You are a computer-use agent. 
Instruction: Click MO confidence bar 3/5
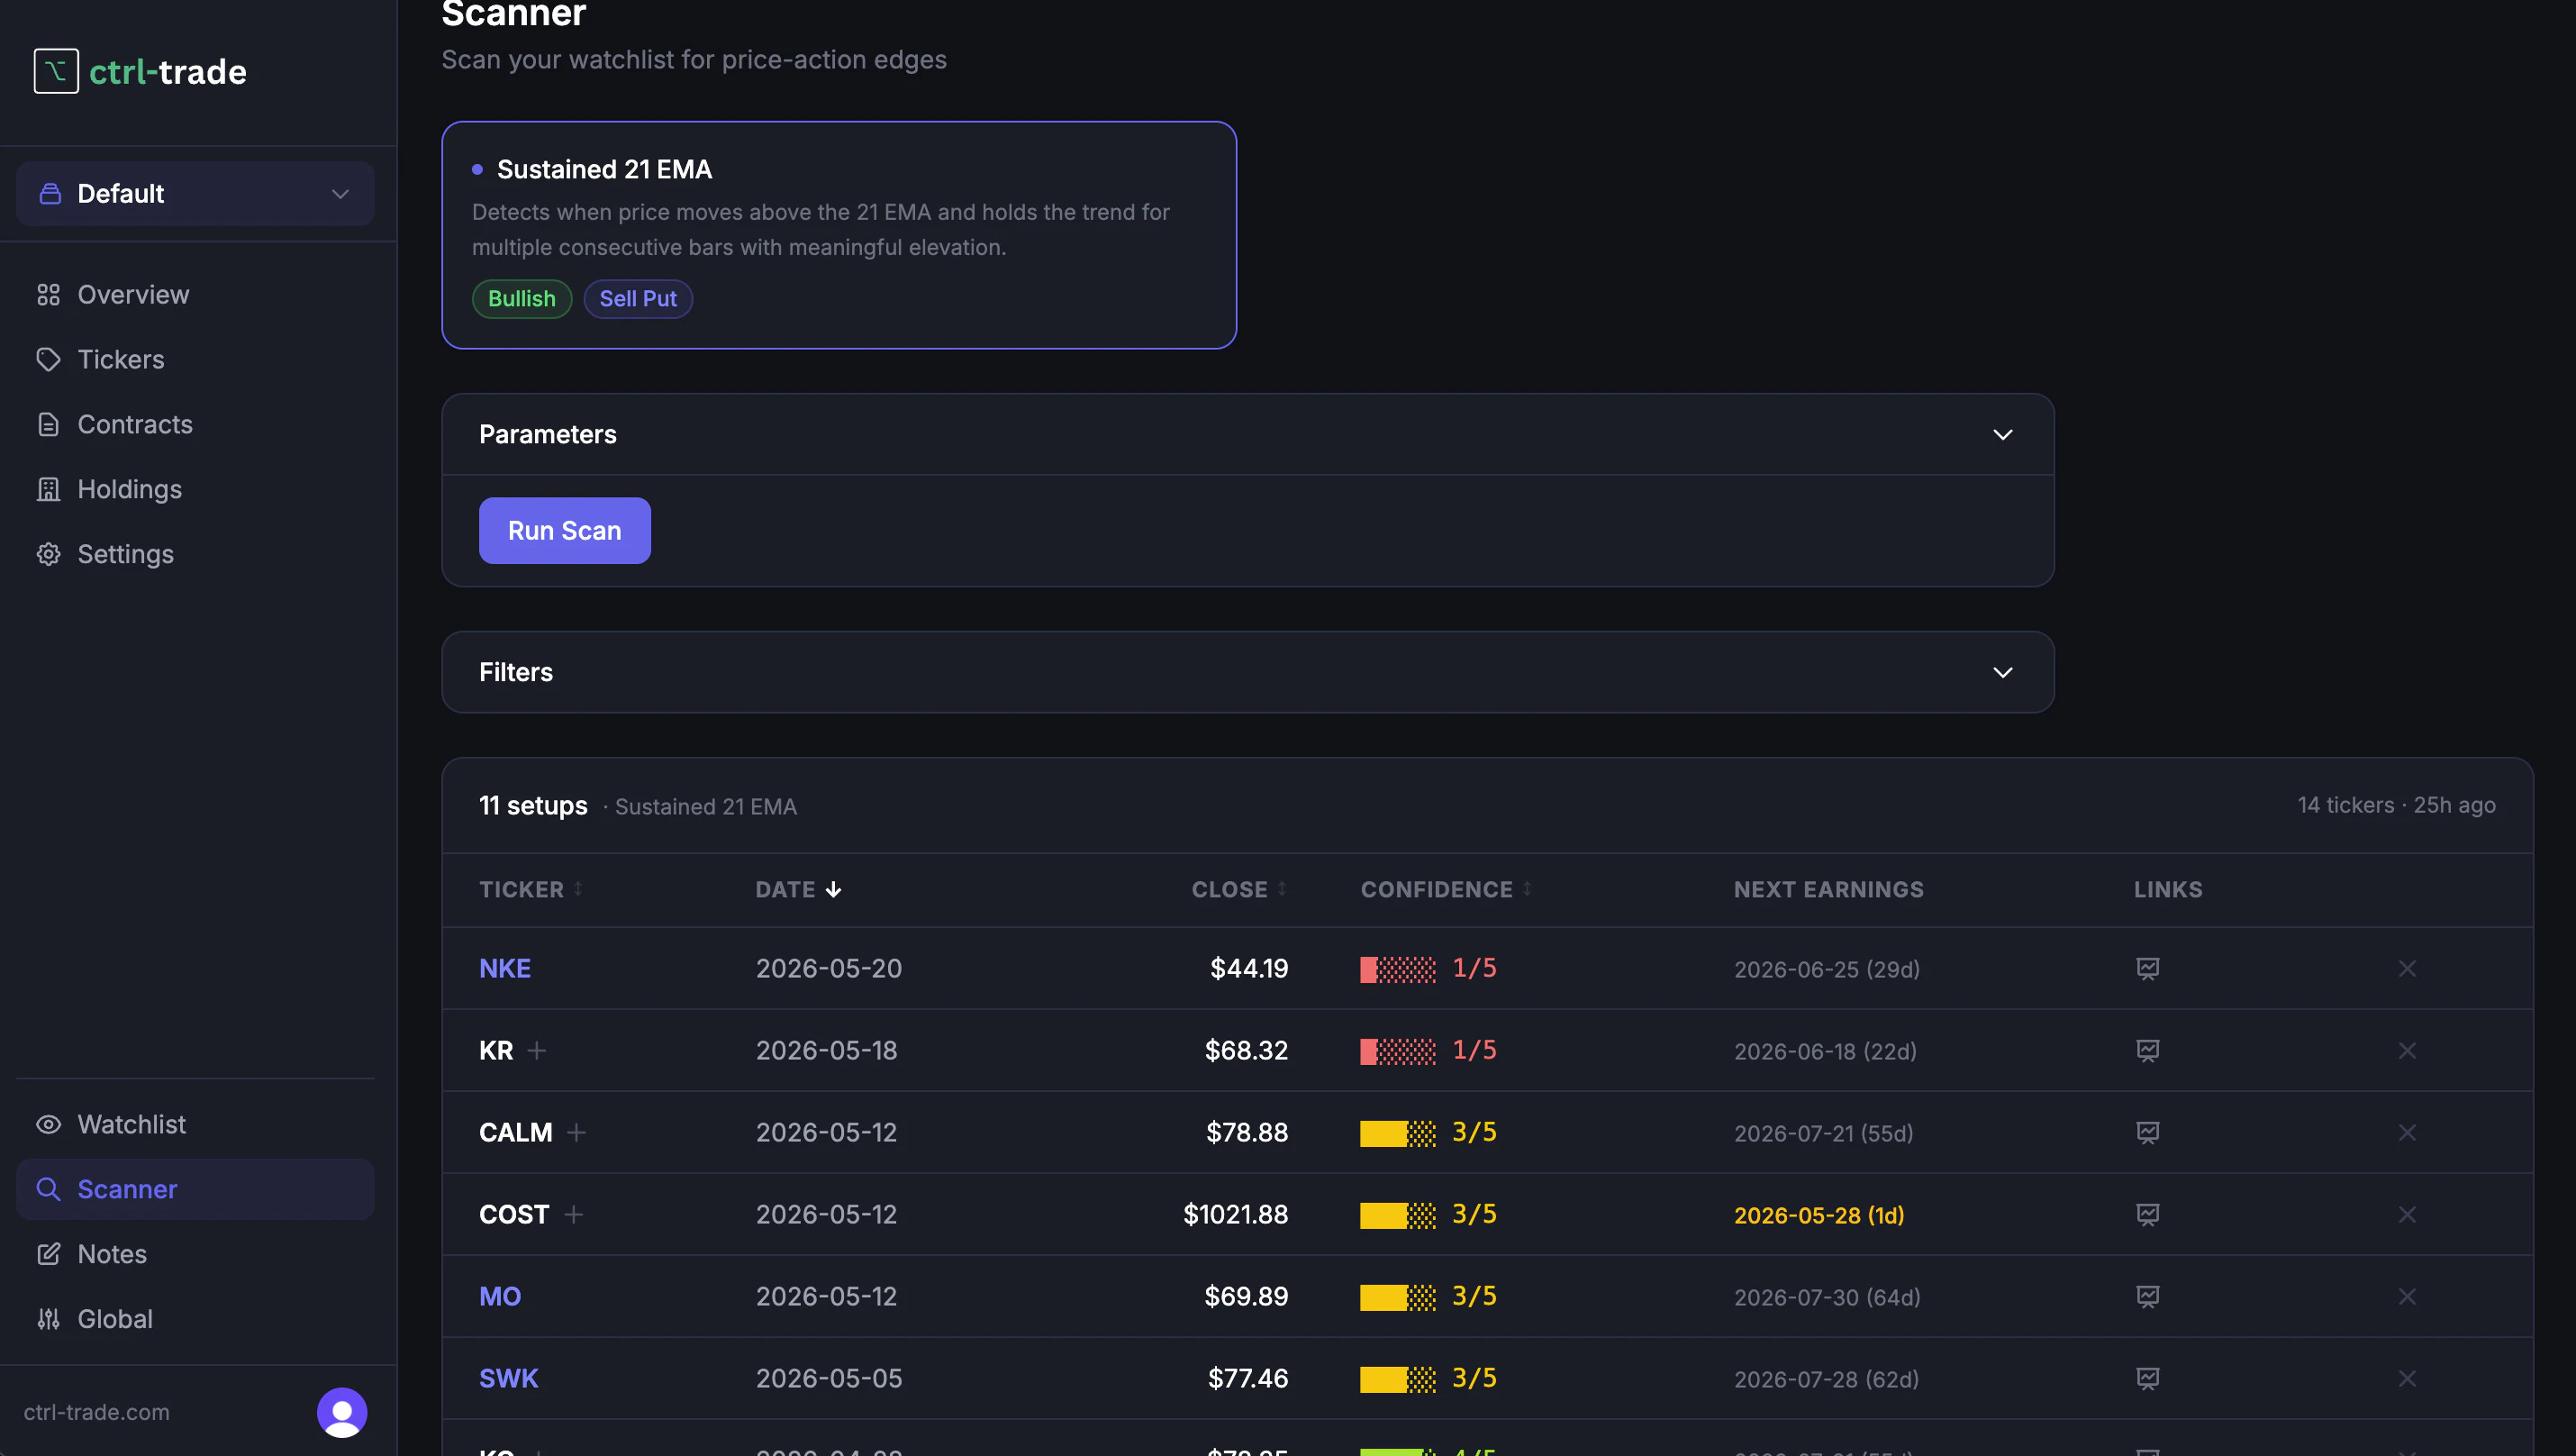click(1428, 1297)
